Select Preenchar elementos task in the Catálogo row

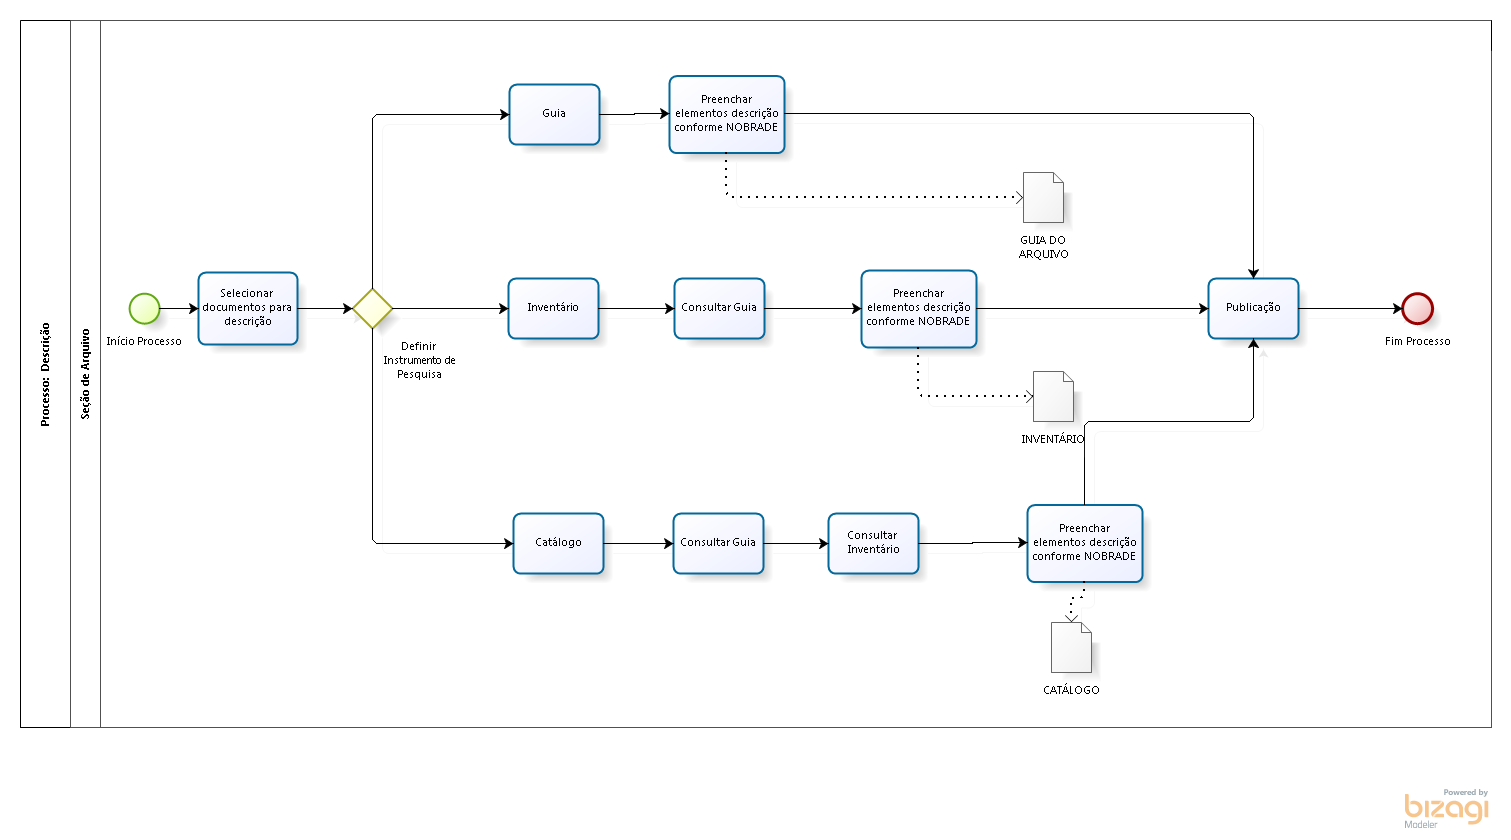coord(1084,543)
